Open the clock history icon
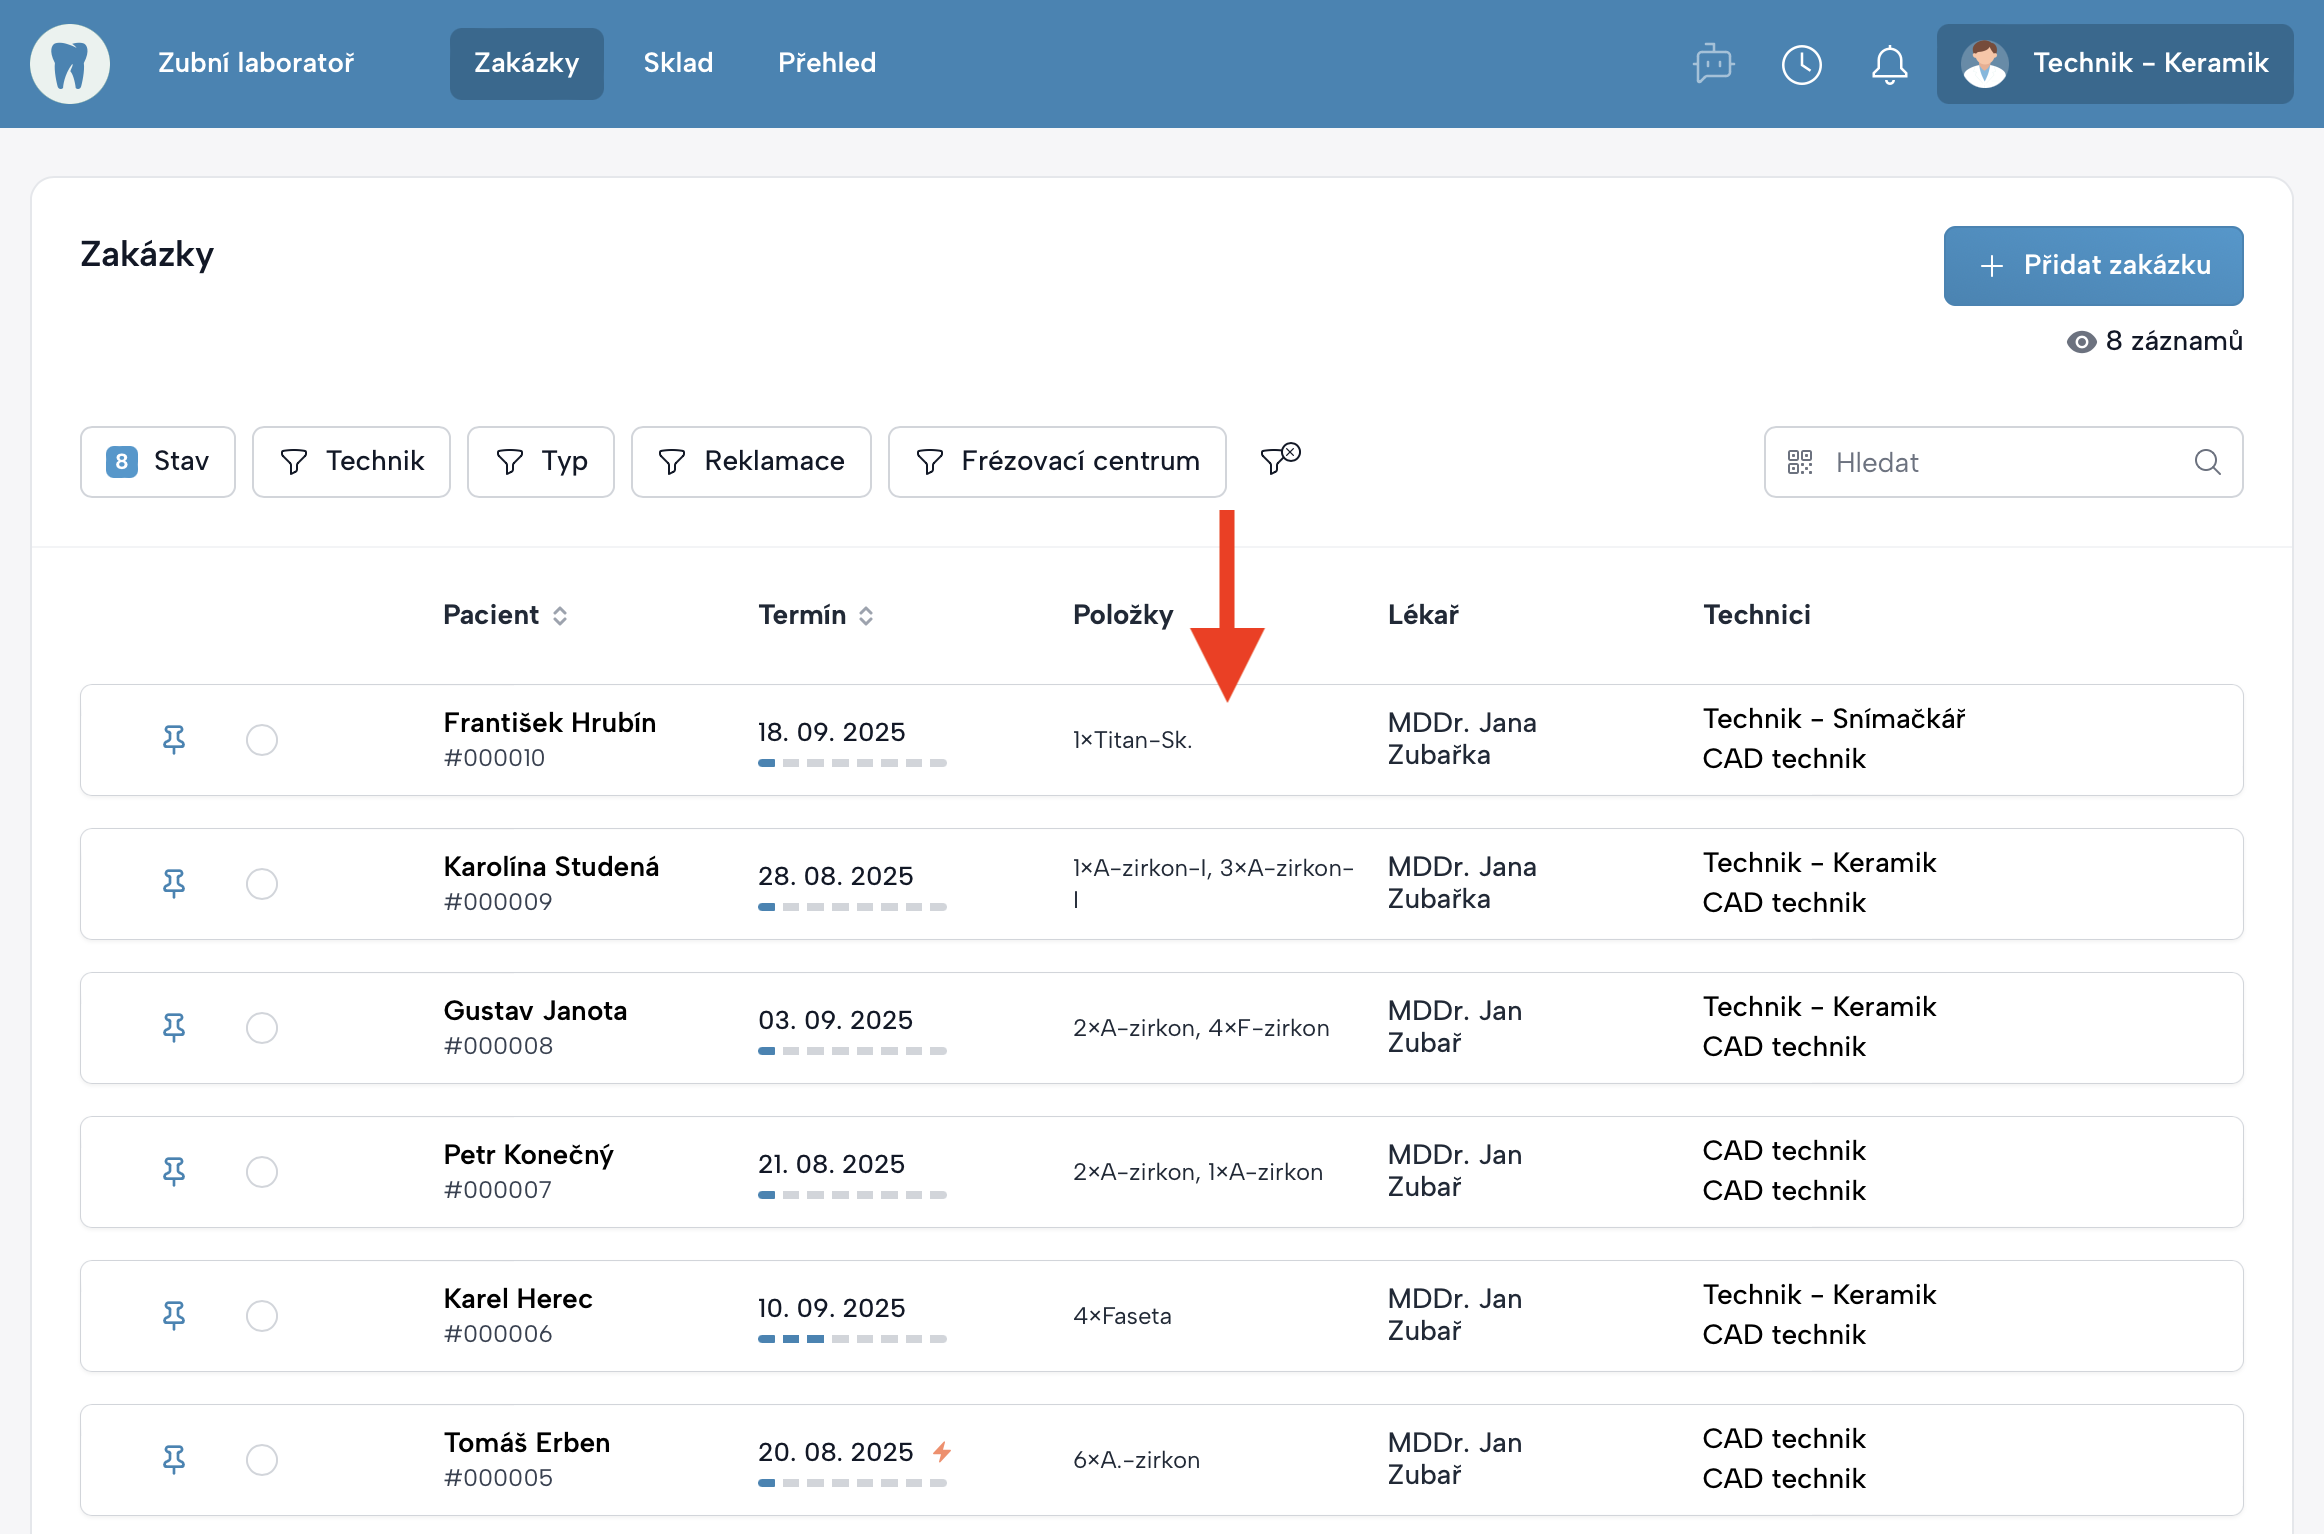Viewport: 2324px width, 1534px height. coord(1801,64)
